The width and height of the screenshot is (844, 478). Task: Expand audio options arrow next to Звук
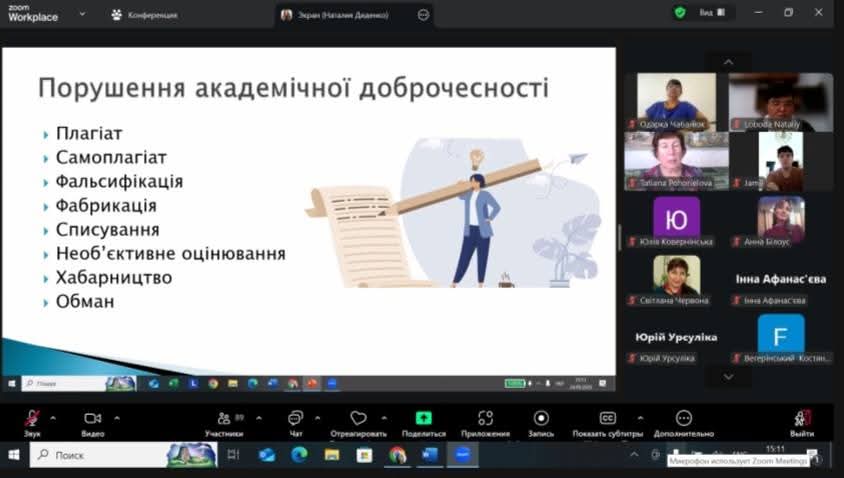[x=53, y=417]
